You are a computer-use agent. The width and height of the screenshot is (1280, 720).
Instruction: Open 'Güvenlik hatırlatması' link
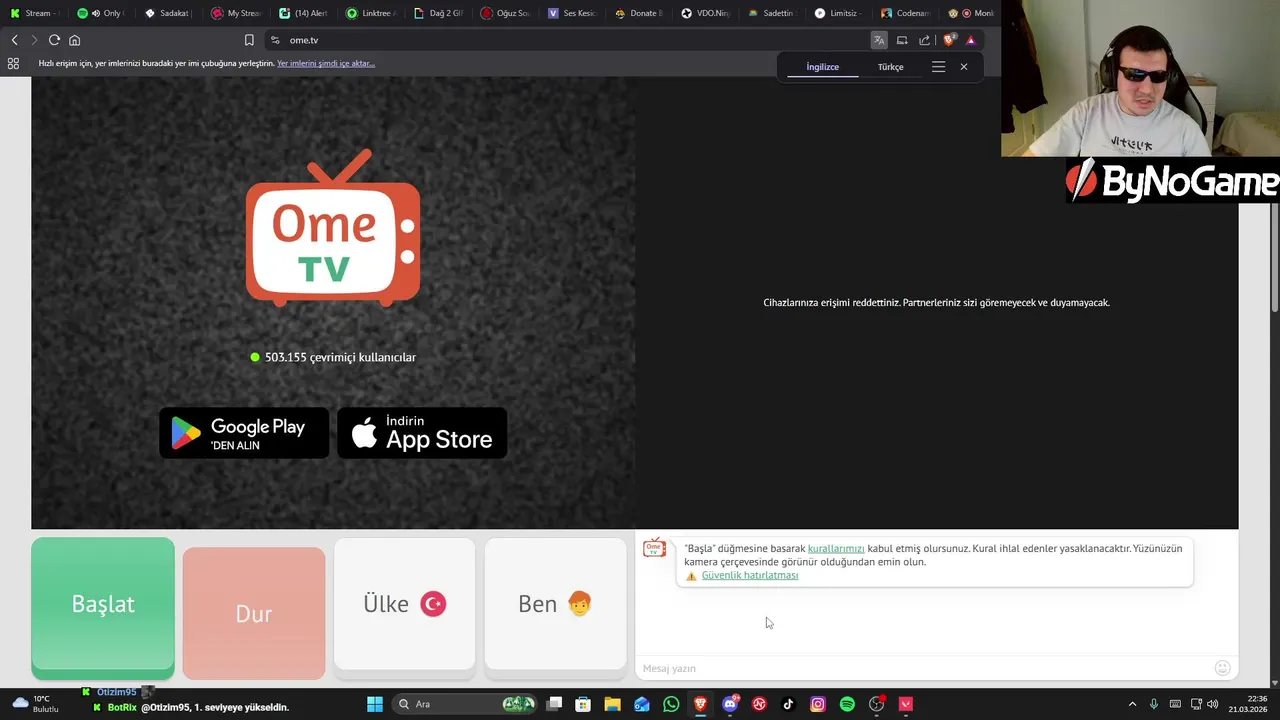(x=750, y=575)
